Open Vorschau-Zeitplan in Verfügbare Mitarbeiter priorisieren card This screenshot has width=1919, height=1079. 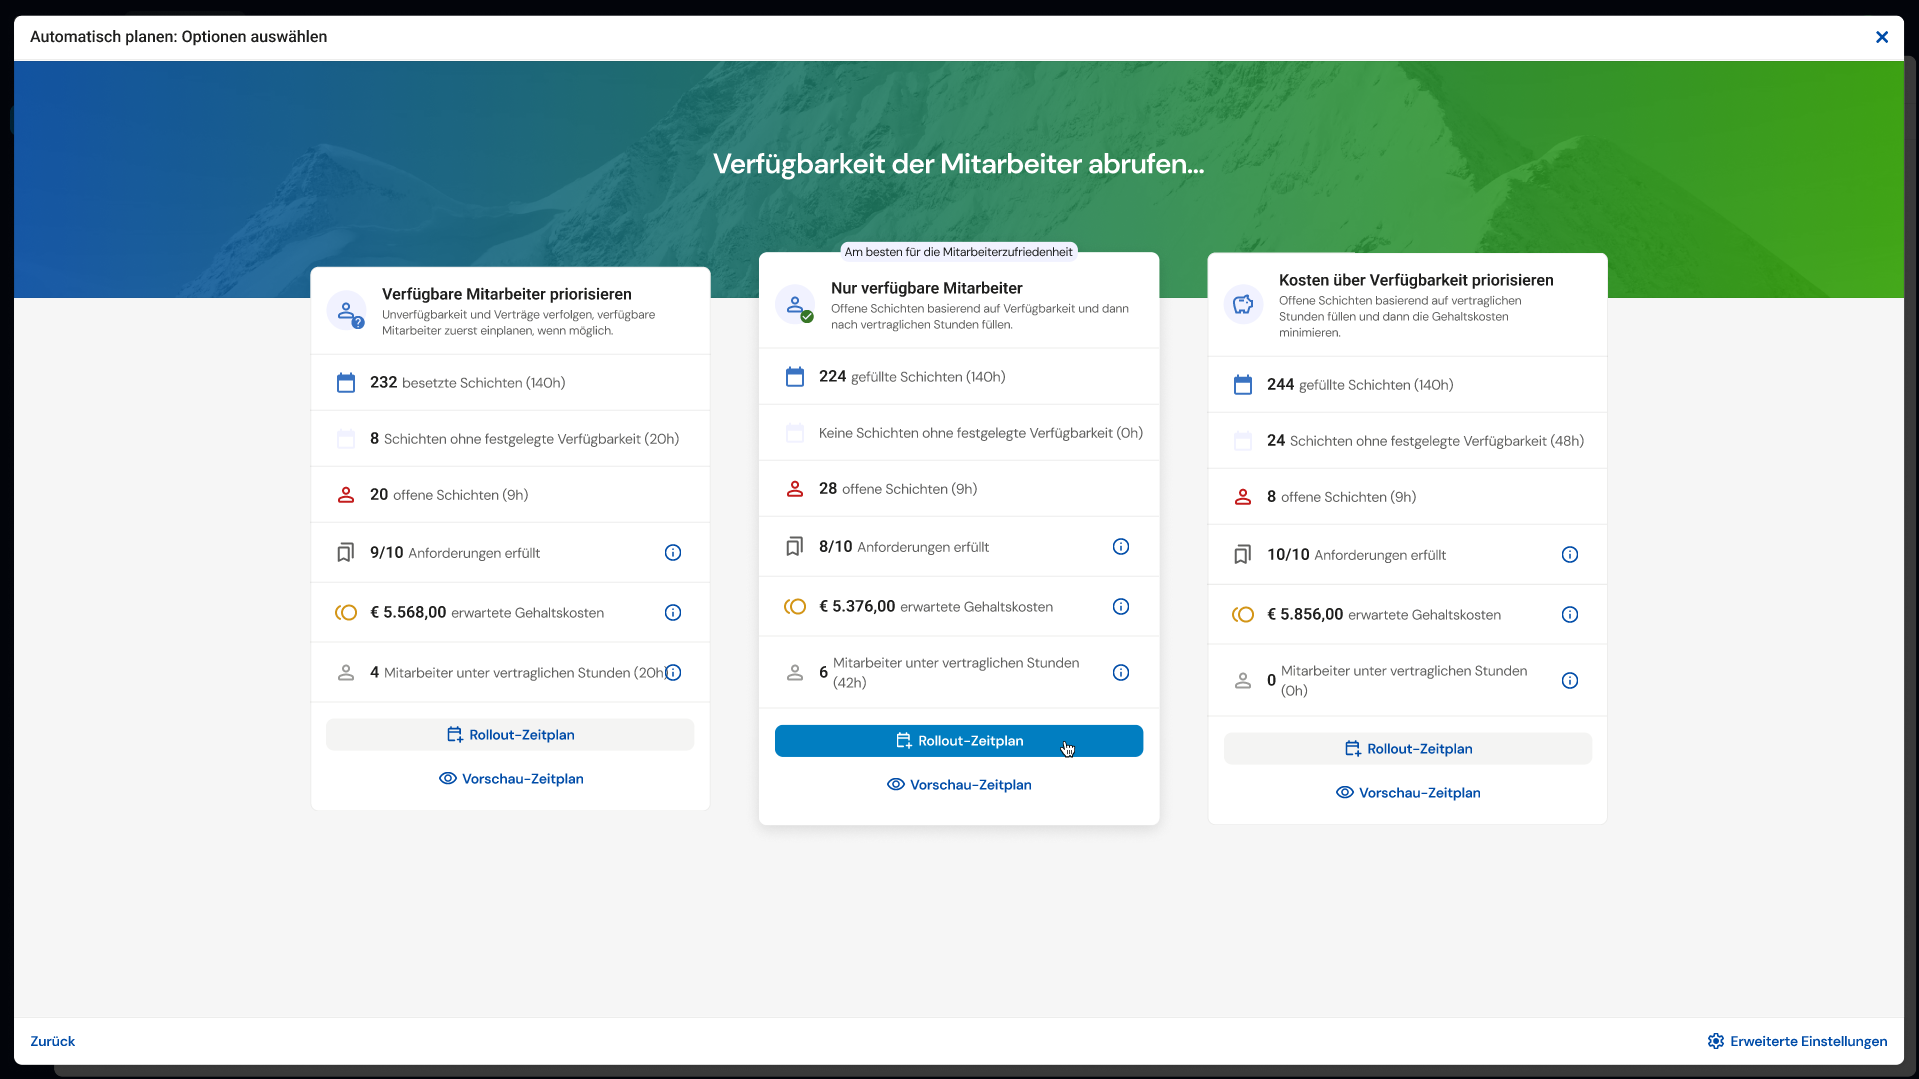(511, 779)
